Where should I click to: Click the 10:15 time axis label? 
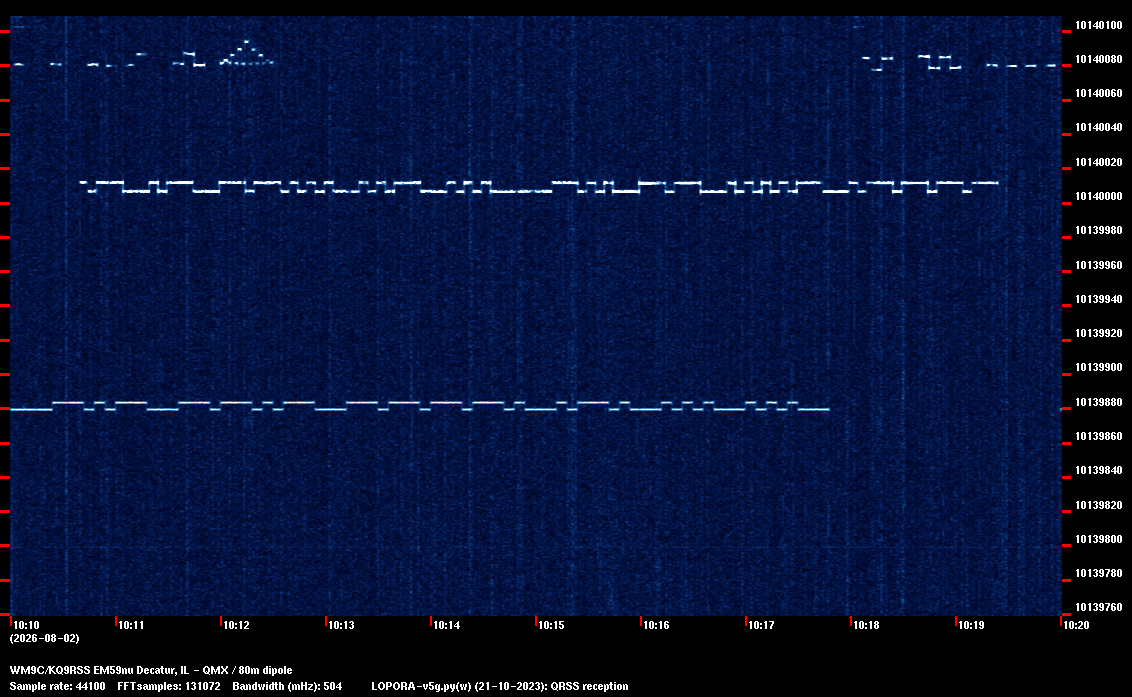[551, 625]
